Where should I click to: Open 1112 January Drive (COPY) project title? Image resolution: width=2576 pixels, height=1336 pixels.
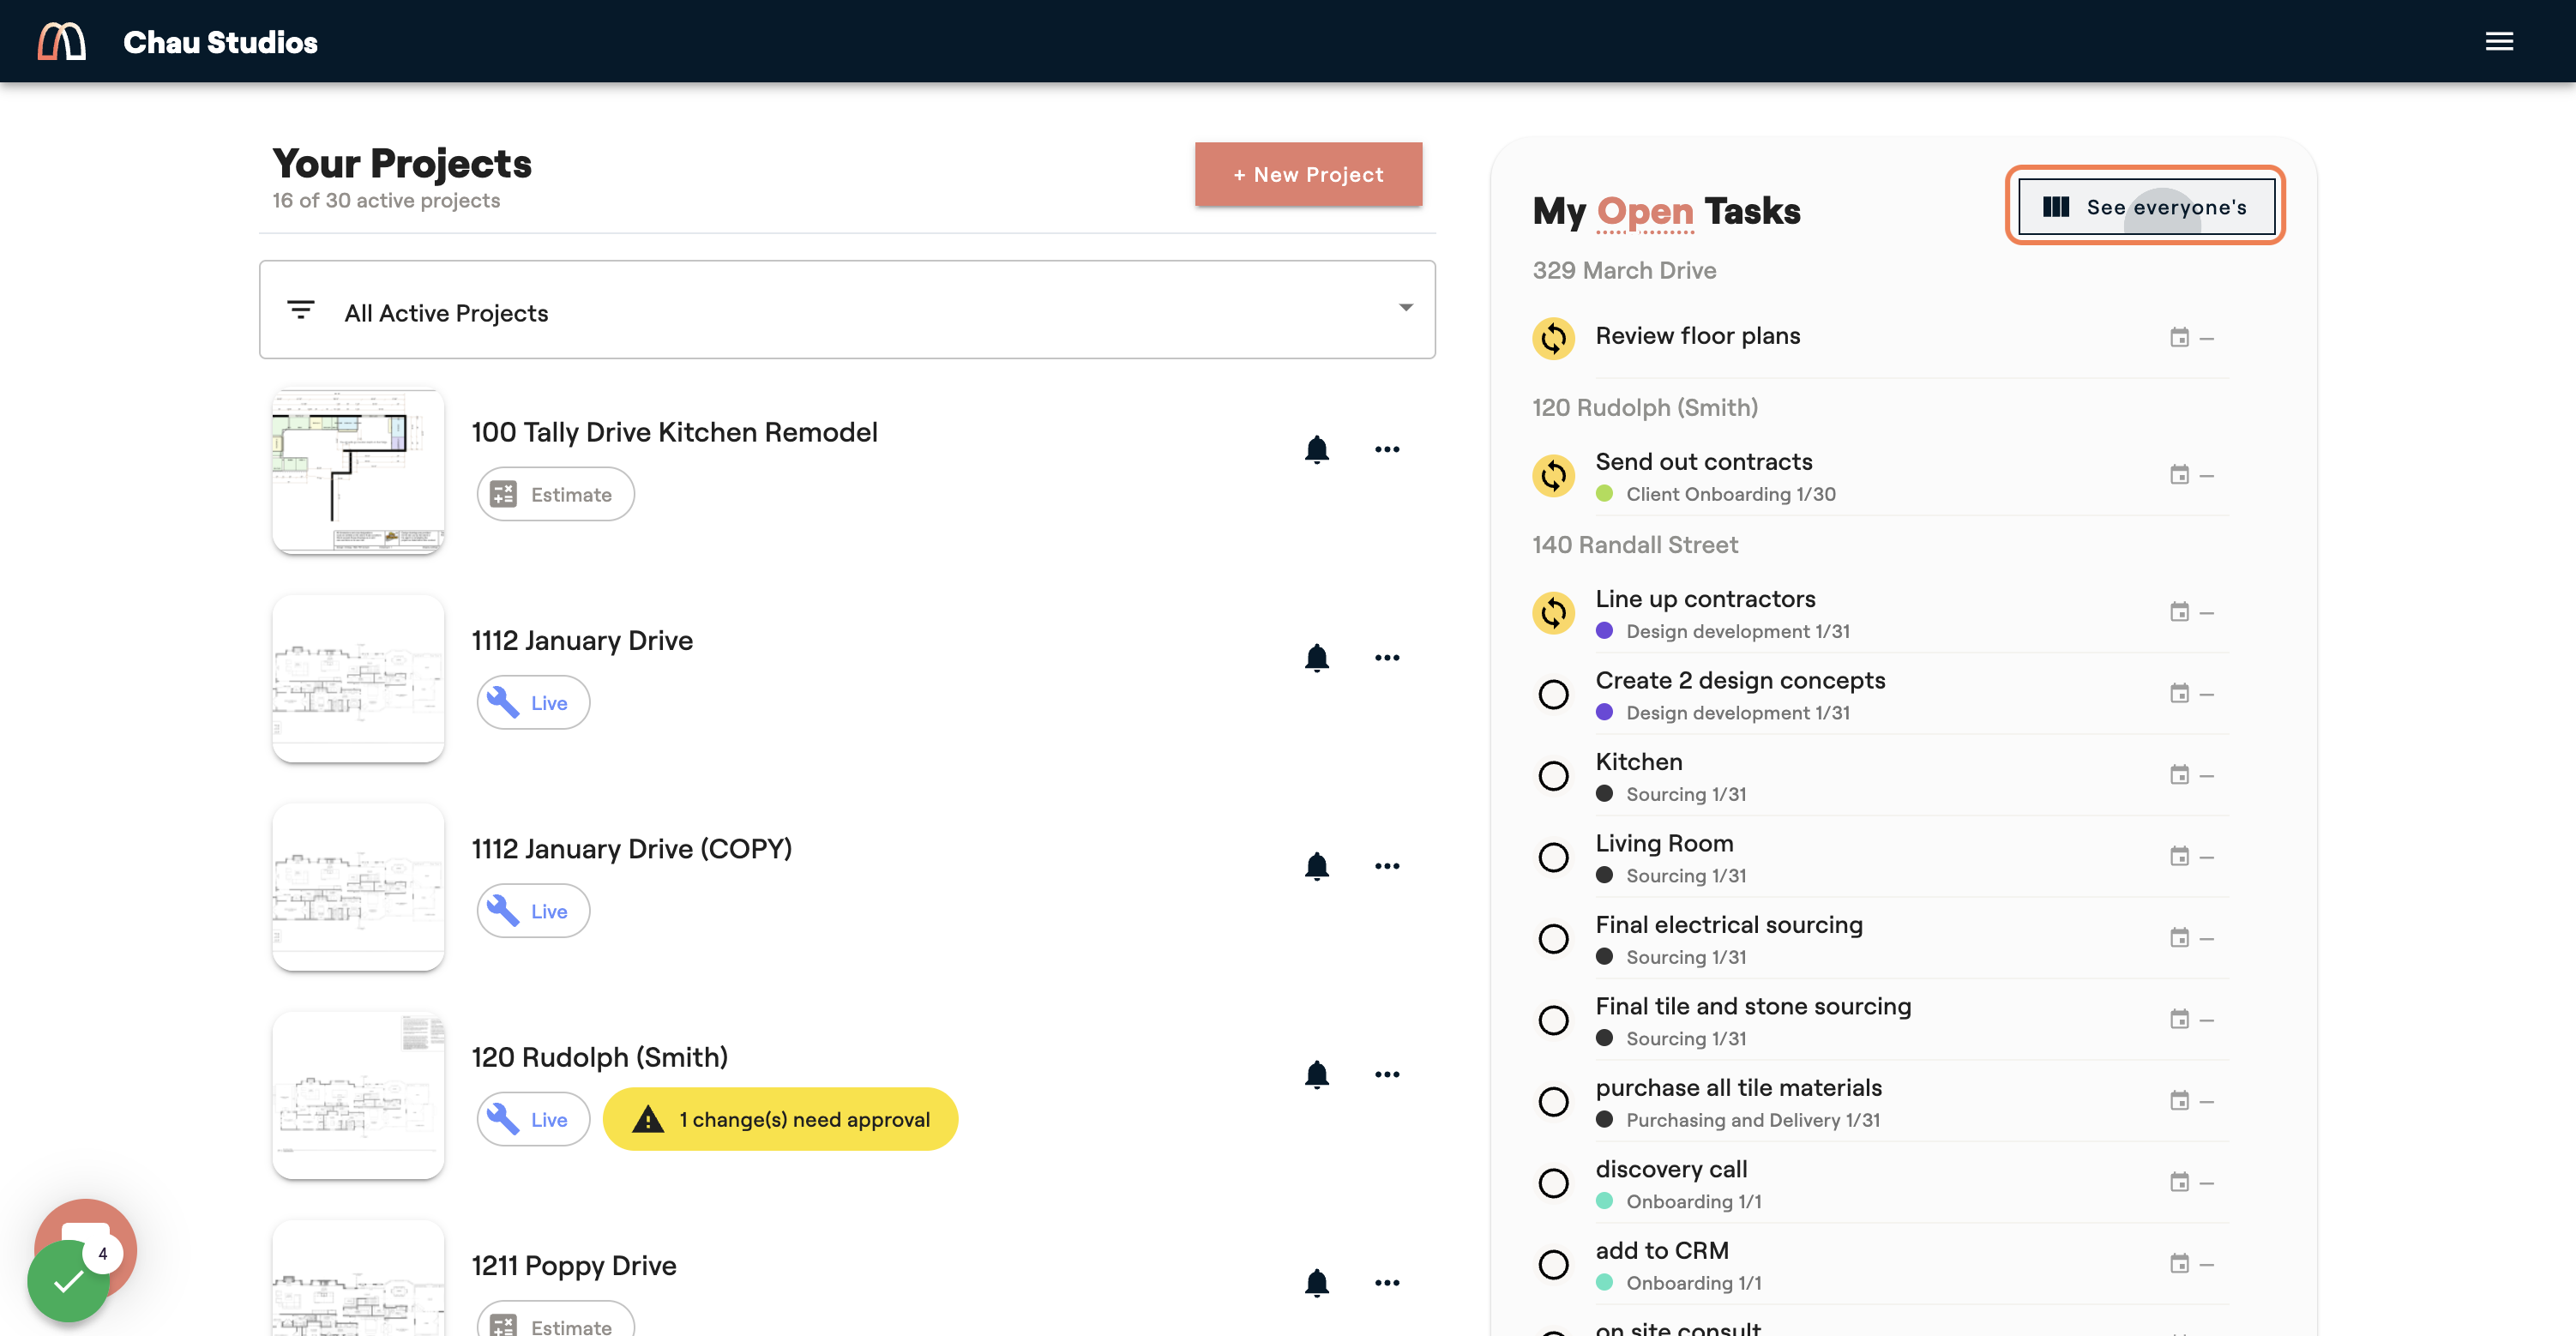(x=631, y=849)
